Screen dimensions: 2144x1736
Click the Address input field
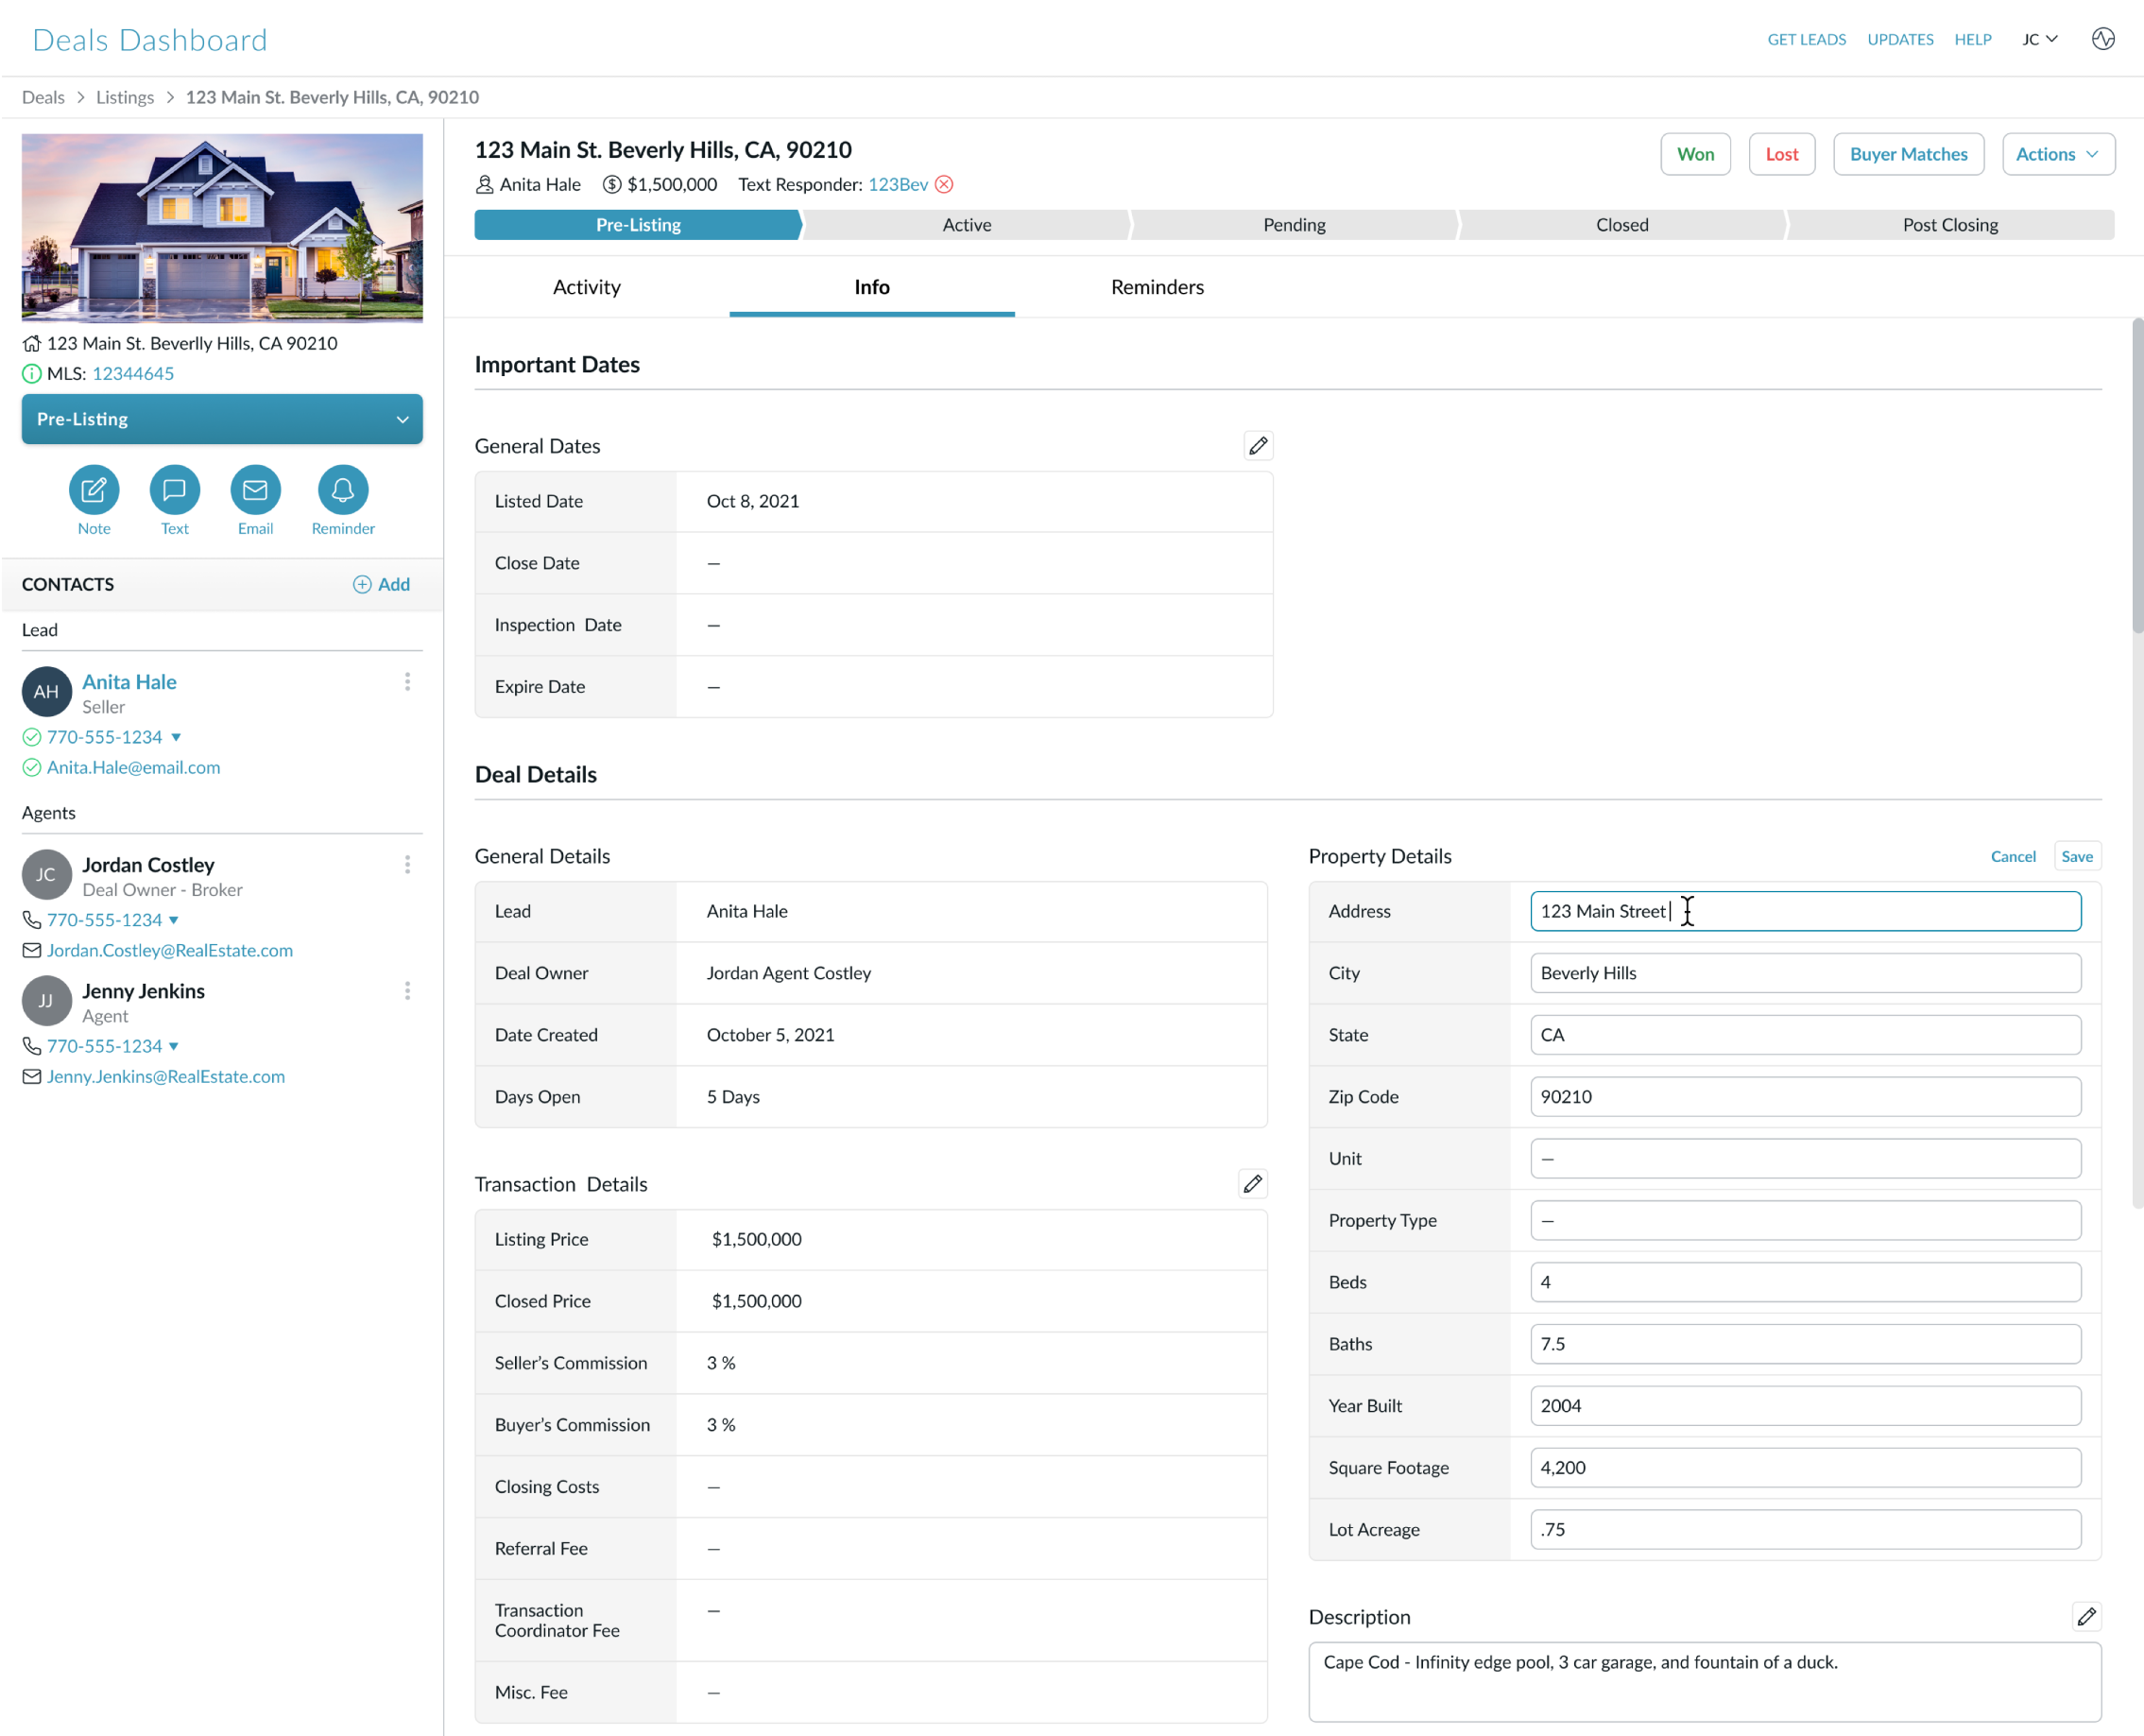pyautogui.click(x=1804, y=910)
